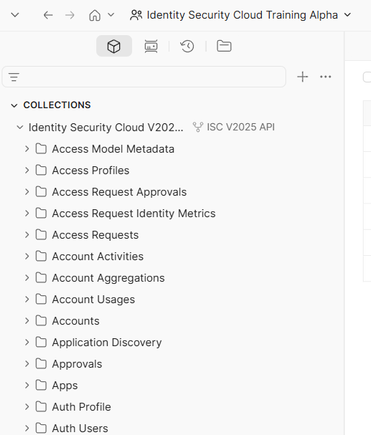Expand the Apps folder
The width and height of the screenshot is (371, 435).
point(27,385)
